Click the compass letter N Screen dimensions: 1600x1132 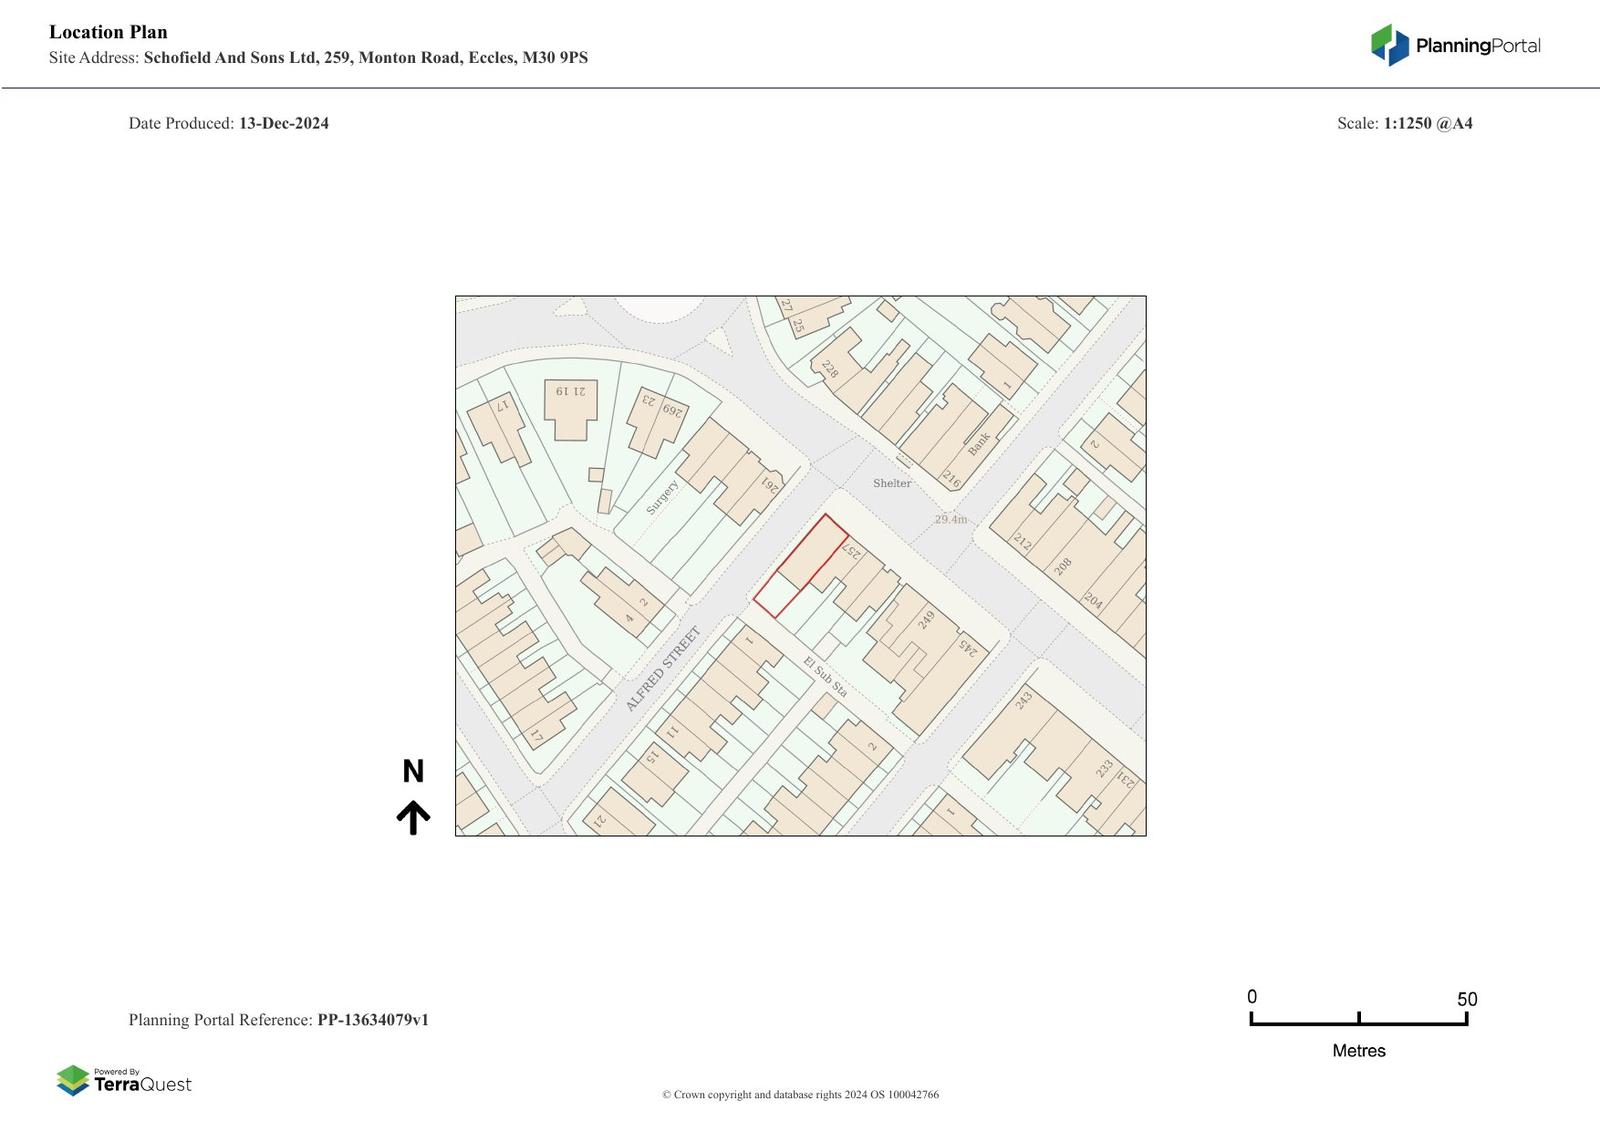point(413,771)
